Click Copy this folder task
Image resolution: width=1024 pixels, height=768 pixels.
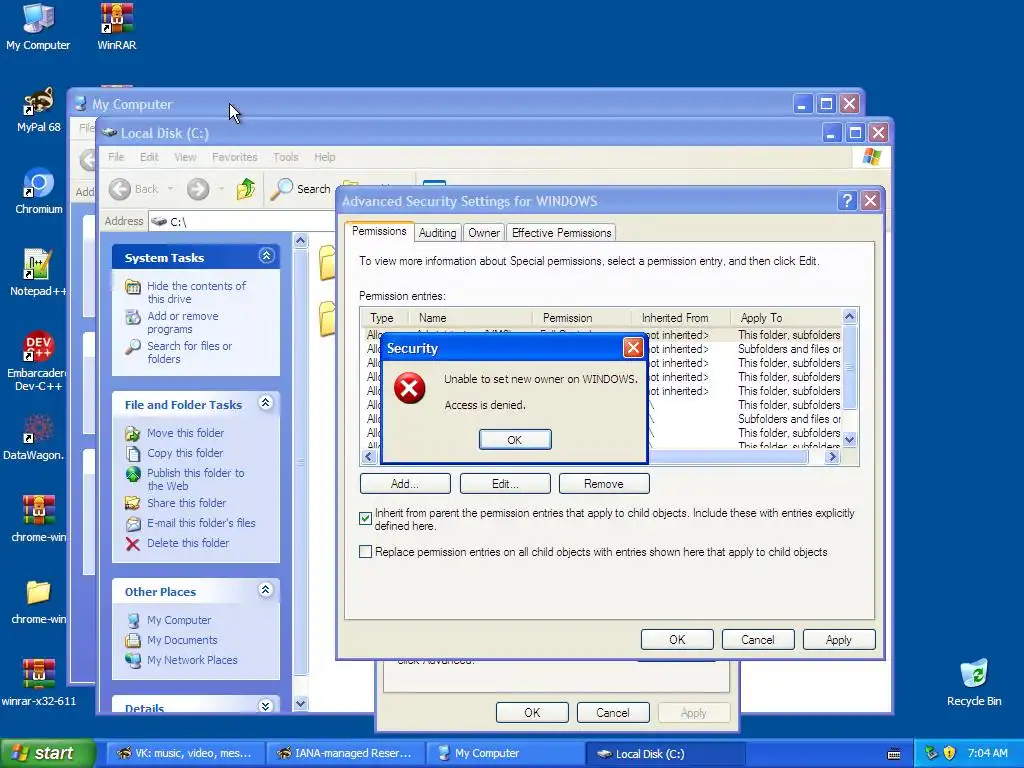coord(185,453)
